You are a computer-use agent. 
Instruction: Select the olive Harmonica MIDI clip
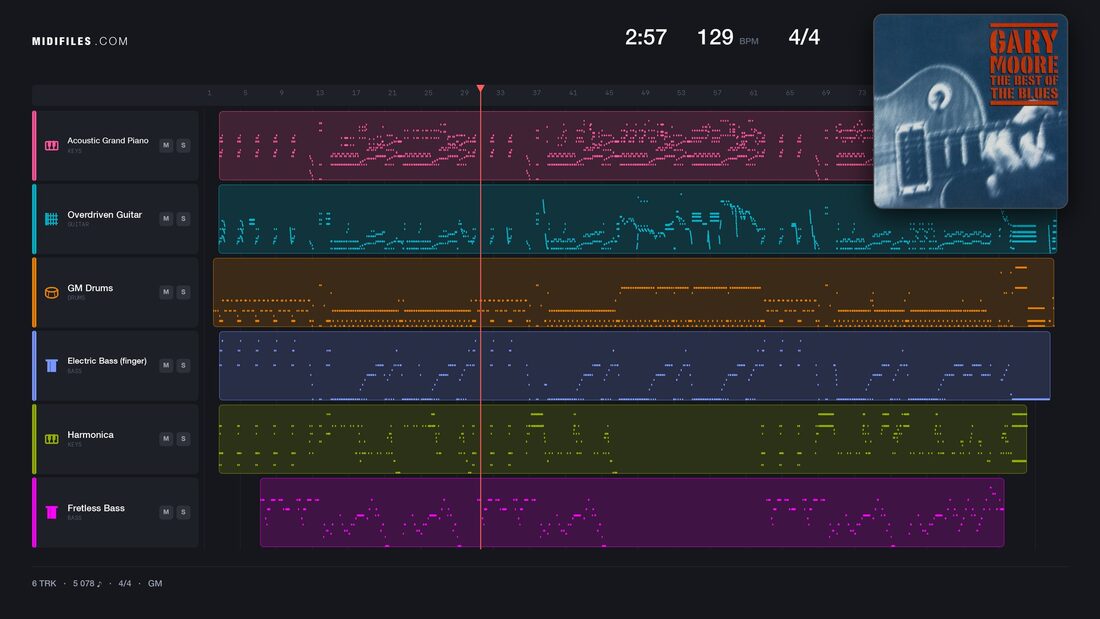[x=623, y=439]
